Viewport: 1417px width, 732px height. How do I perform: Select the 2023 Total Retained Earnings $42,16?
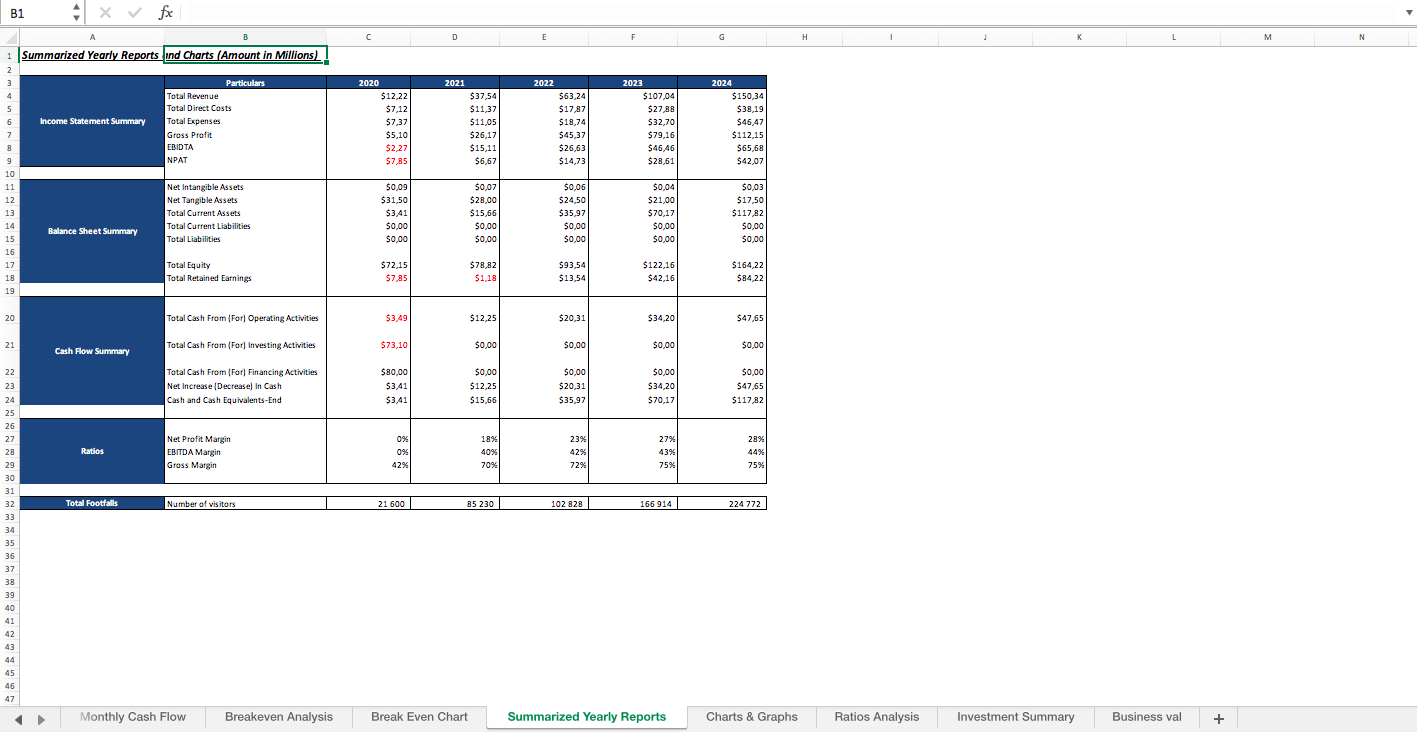tap(633, 278)
